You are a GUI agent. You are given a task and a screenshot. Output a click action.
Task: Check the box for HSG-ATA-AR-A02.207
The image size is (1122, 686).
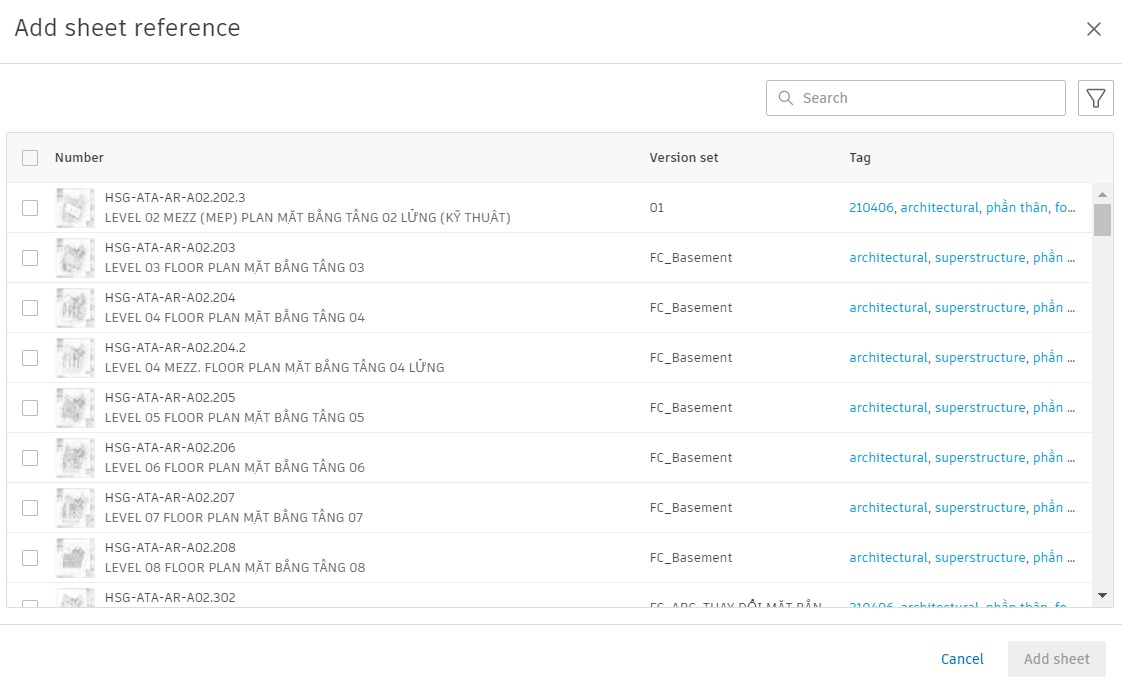[30, 509]
